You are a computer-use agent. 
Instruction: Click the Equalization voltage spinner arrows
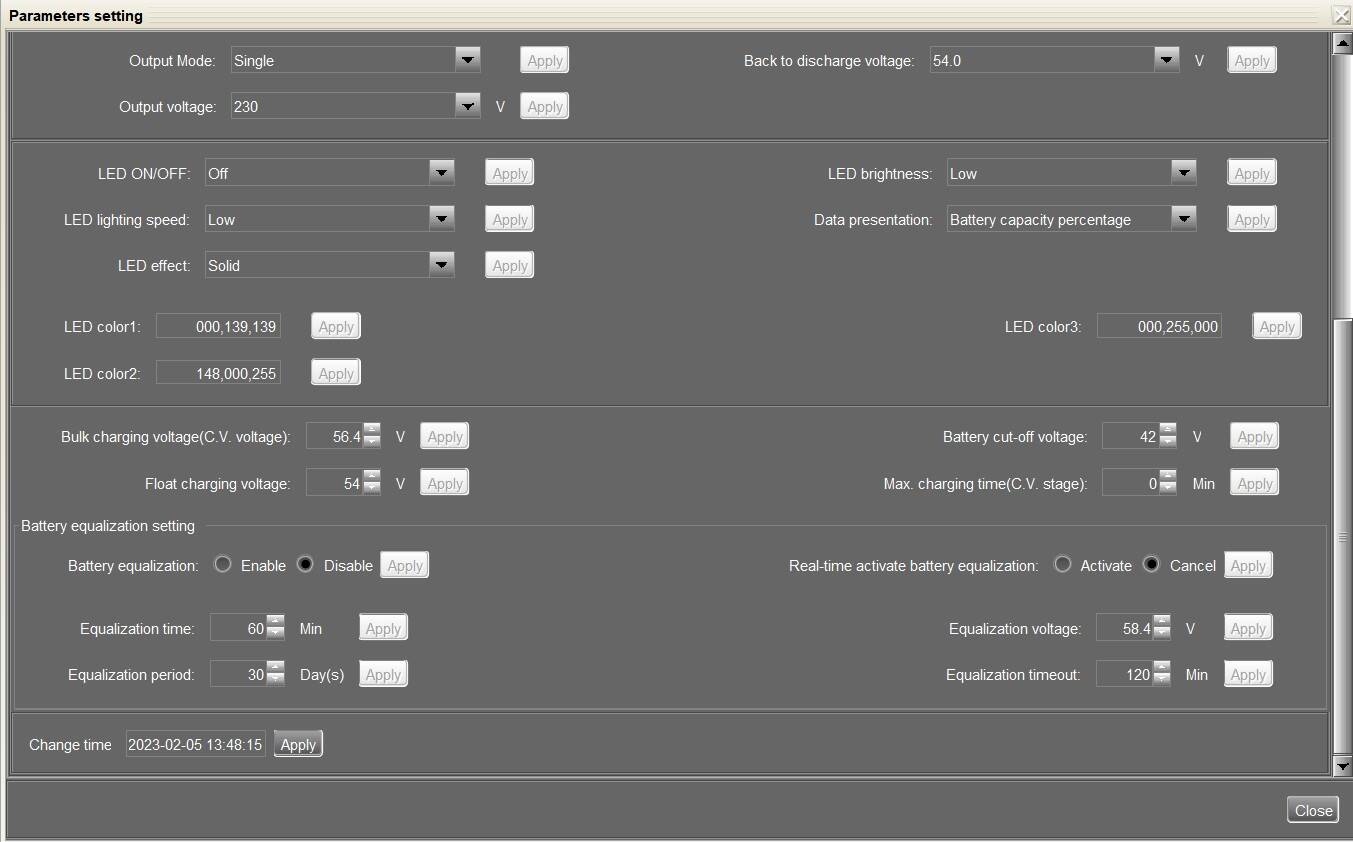coord(1162,628)
